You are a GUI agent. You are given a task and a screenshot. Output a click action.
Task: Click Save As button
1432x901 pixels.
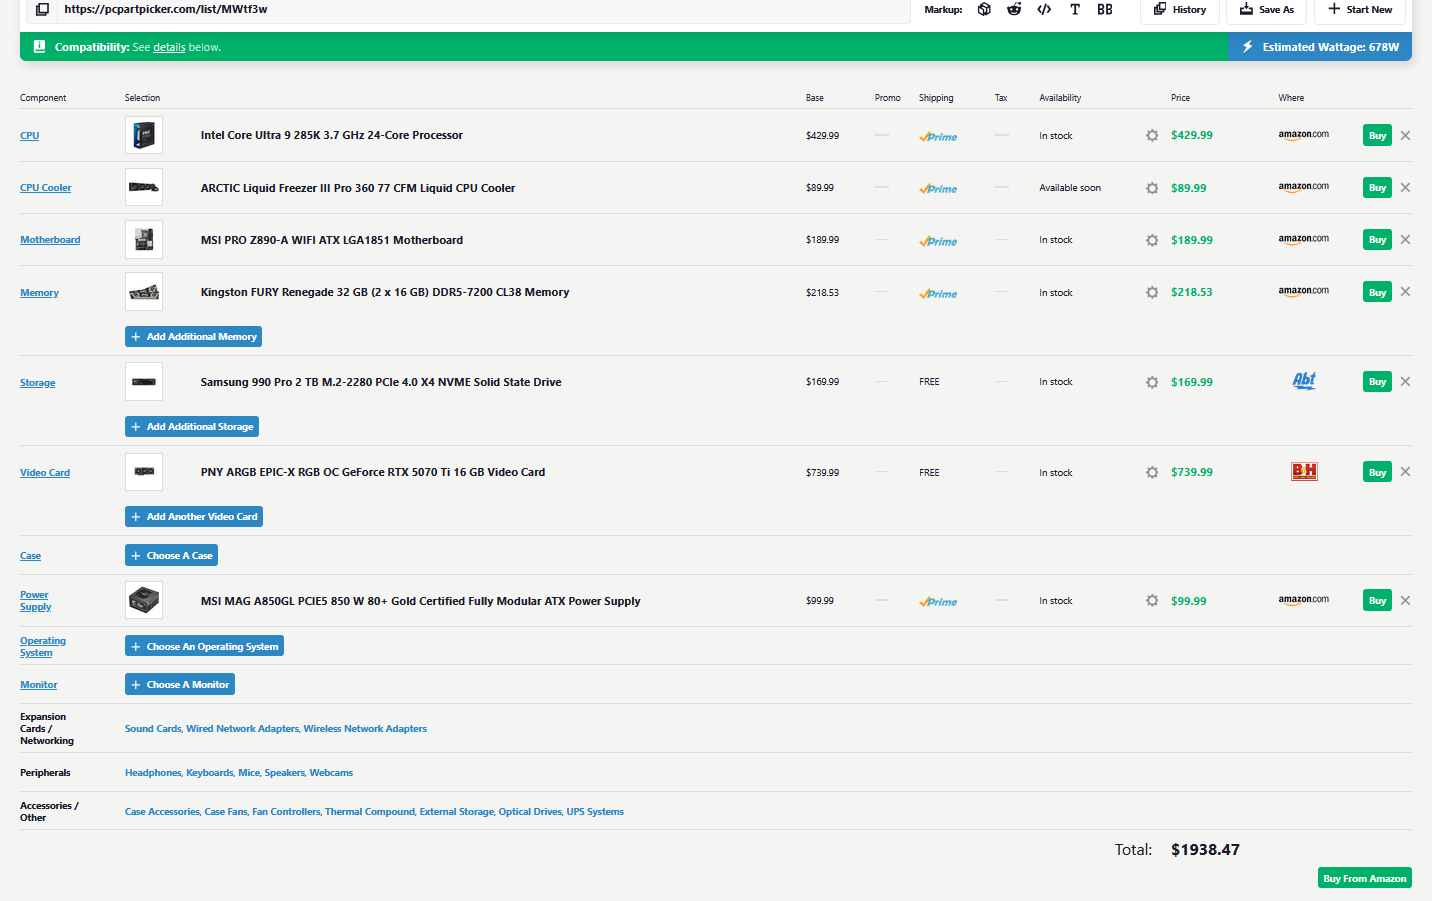[x=1266, y=10]
